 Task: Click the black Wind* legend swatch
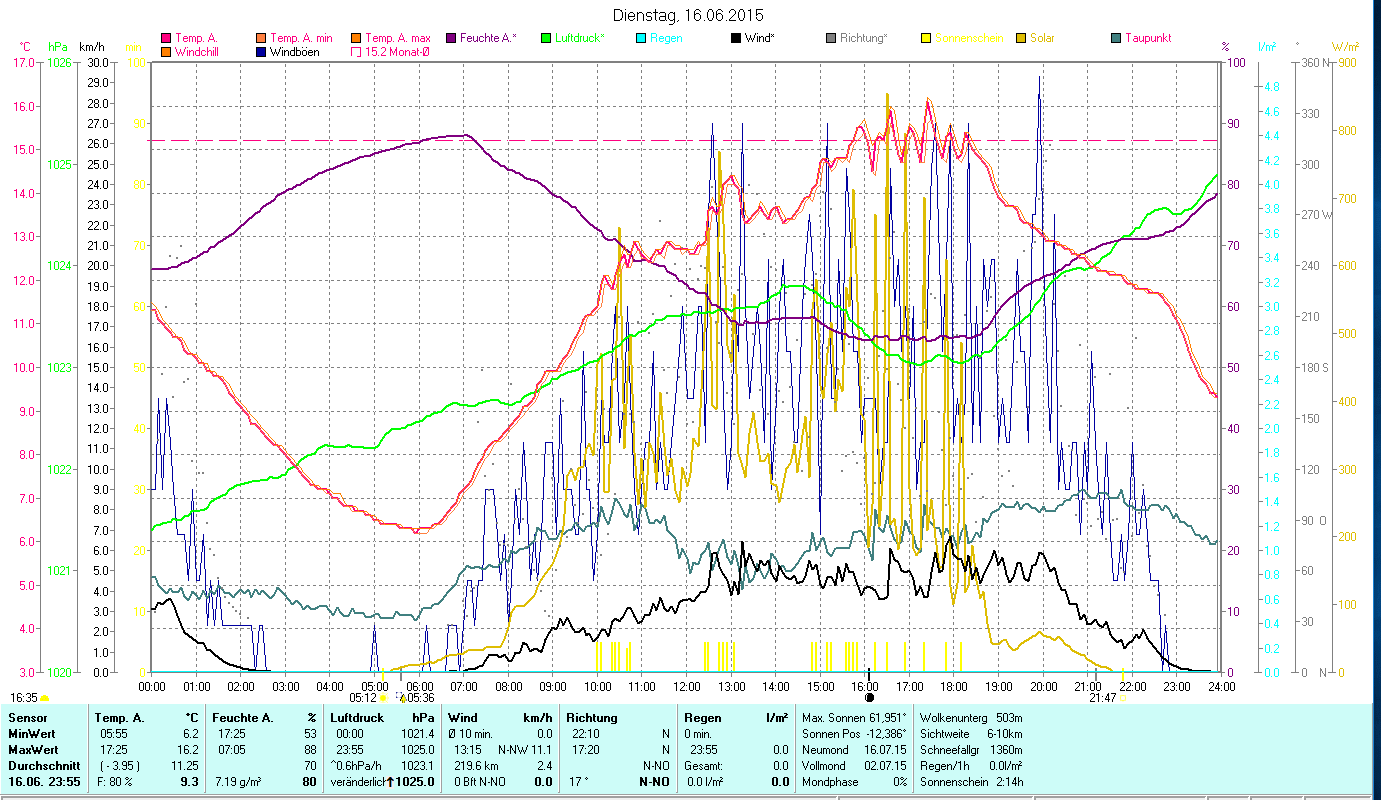pyautogui.click(x=736, y=38)
